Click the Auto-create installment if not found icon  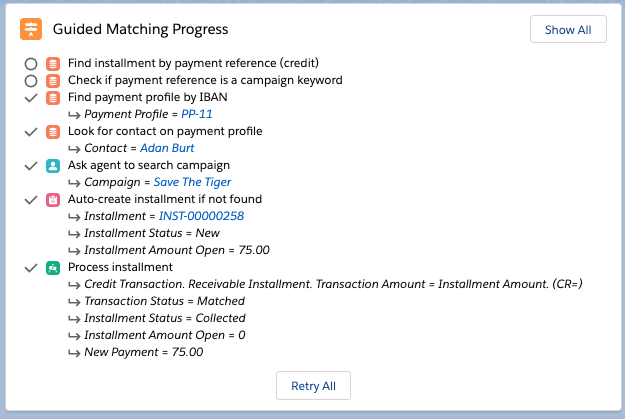pos(53,199)
